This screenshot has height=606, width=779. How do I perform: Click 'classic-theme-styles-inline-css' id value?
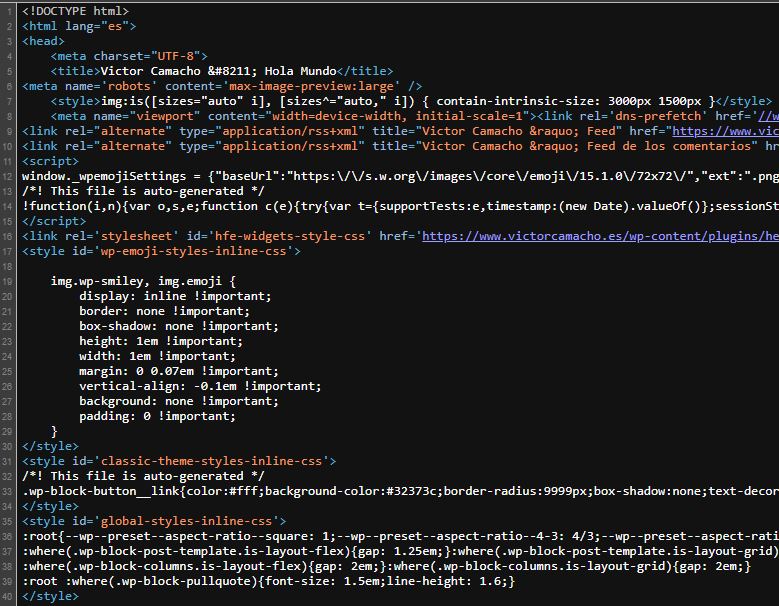point(211,461)
